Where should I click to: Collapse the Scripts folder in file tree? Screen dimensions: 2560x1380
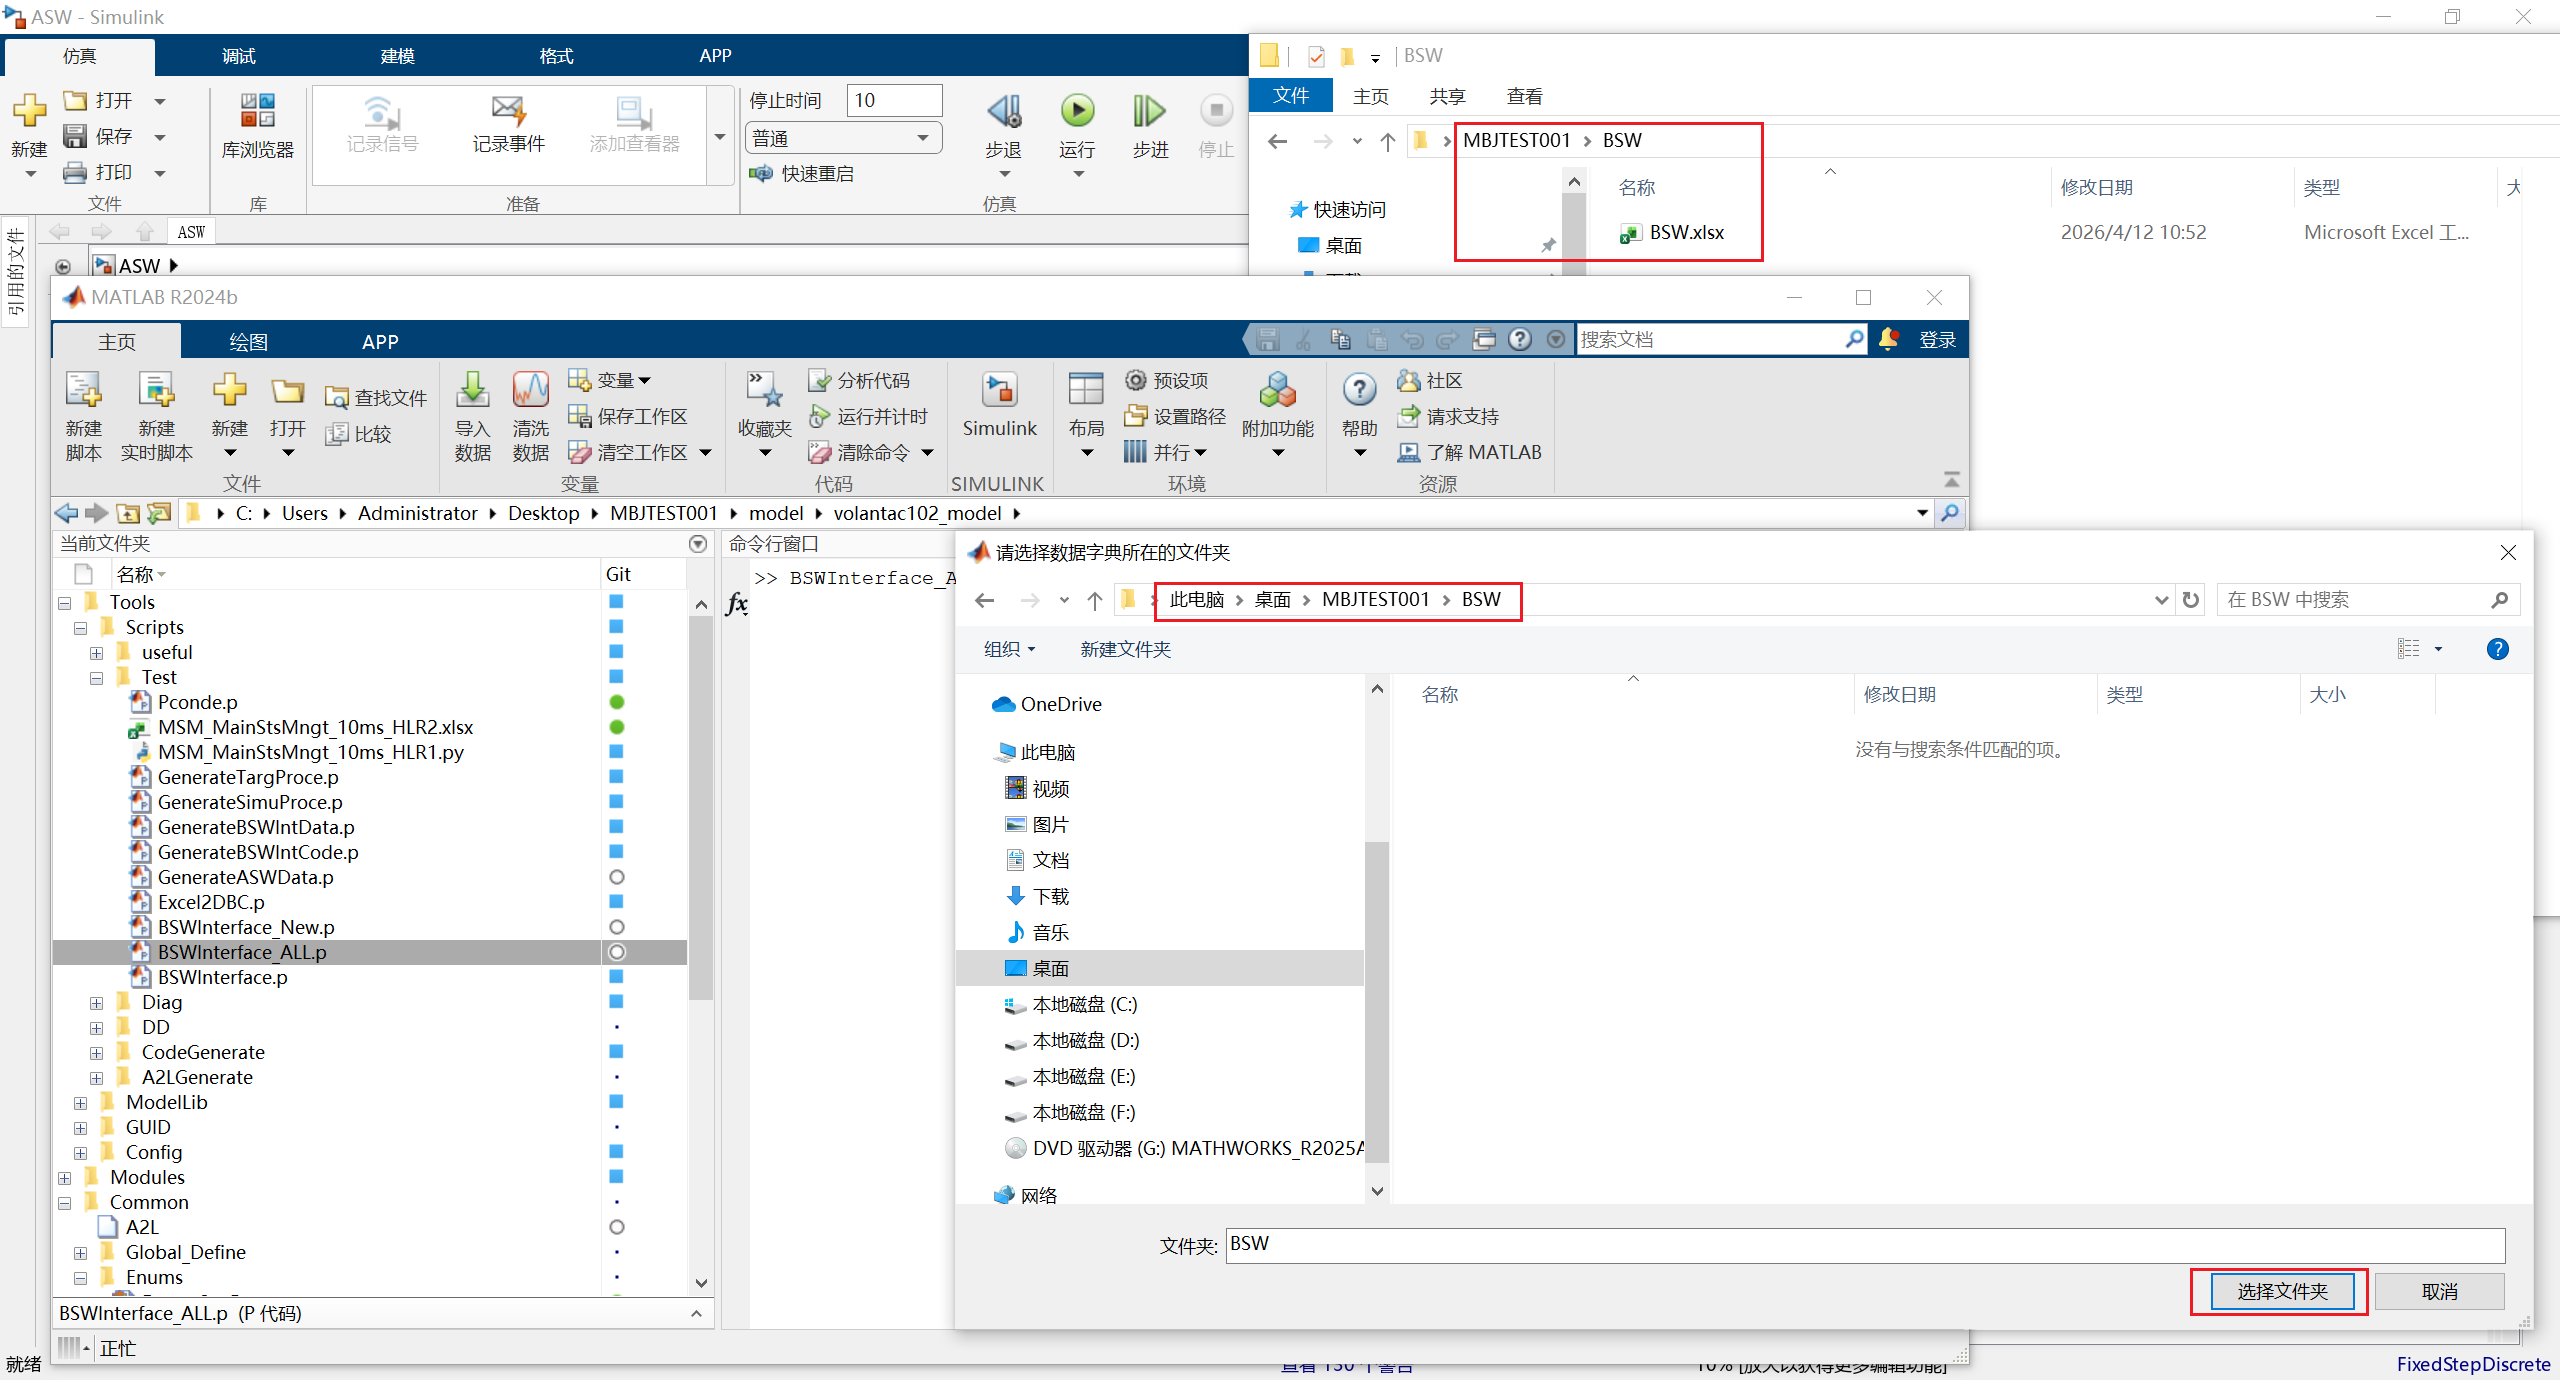(x=81, y=628)
